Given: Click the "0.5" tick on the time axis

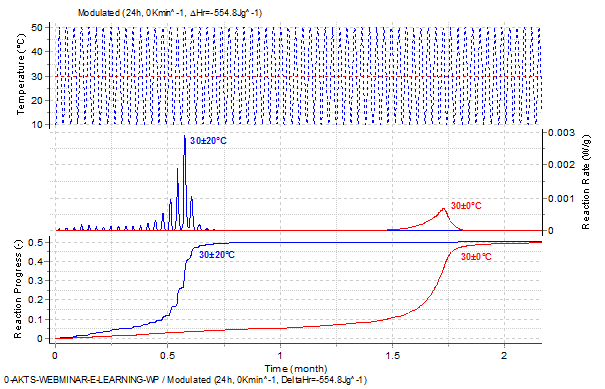Looking at the screenshot, I should point(167,355).
